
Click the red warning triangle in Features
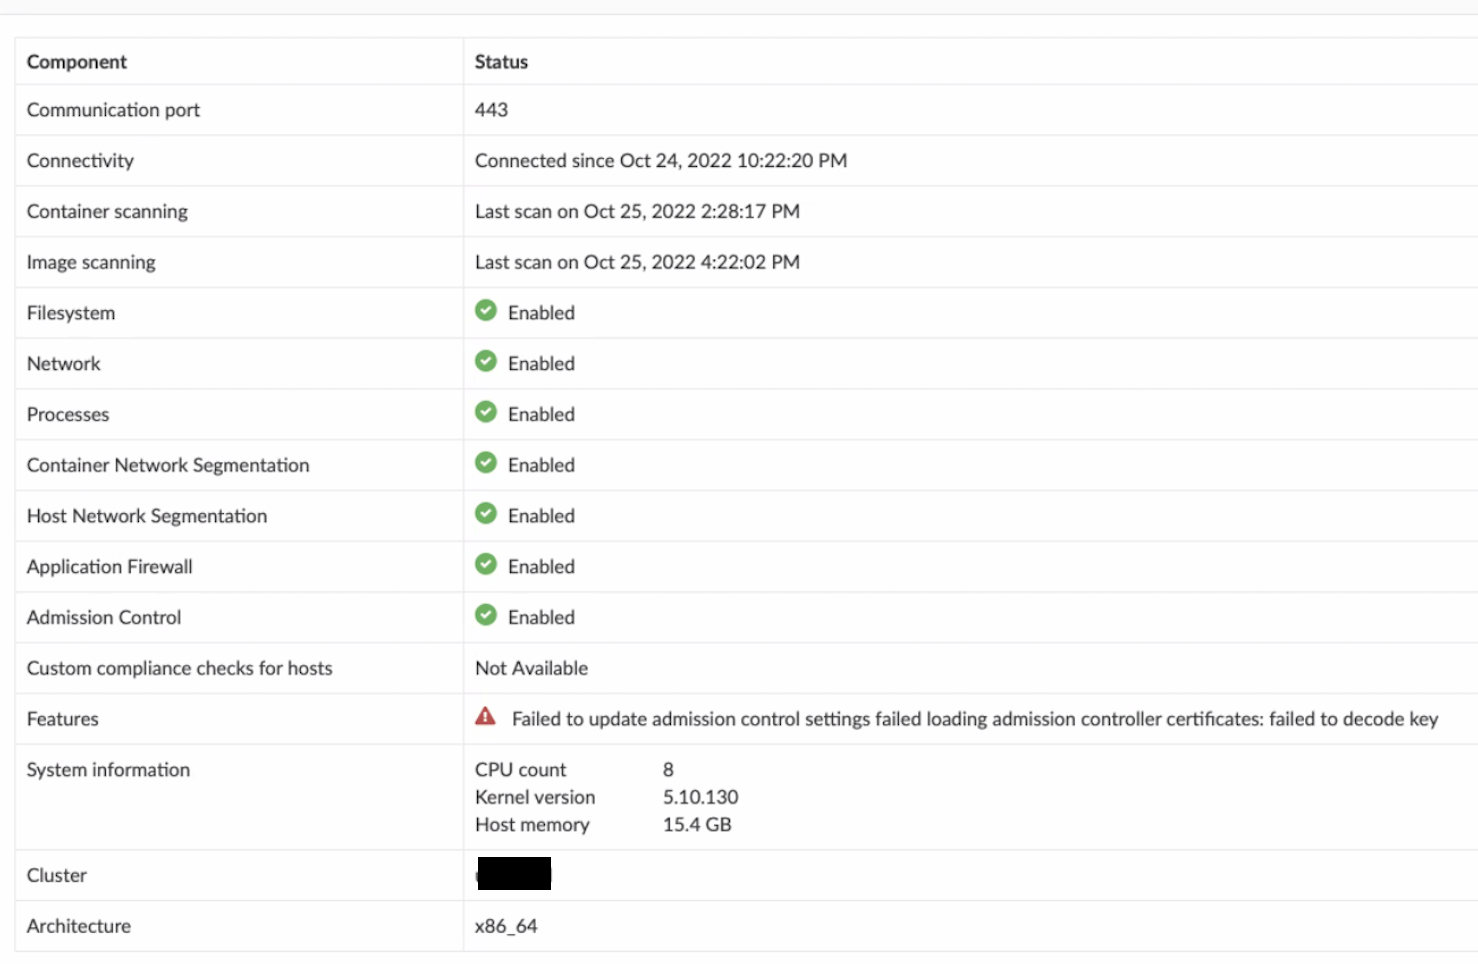click(x=485, y=716)
